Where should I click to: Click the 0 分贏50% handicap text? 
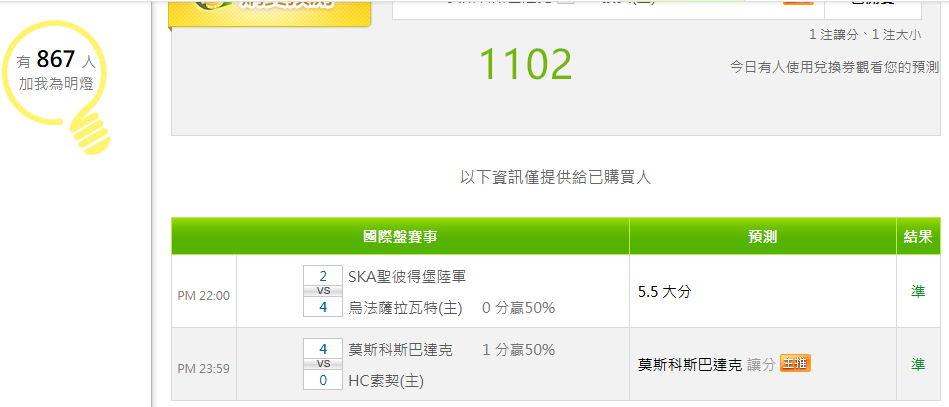coord(518,308)
